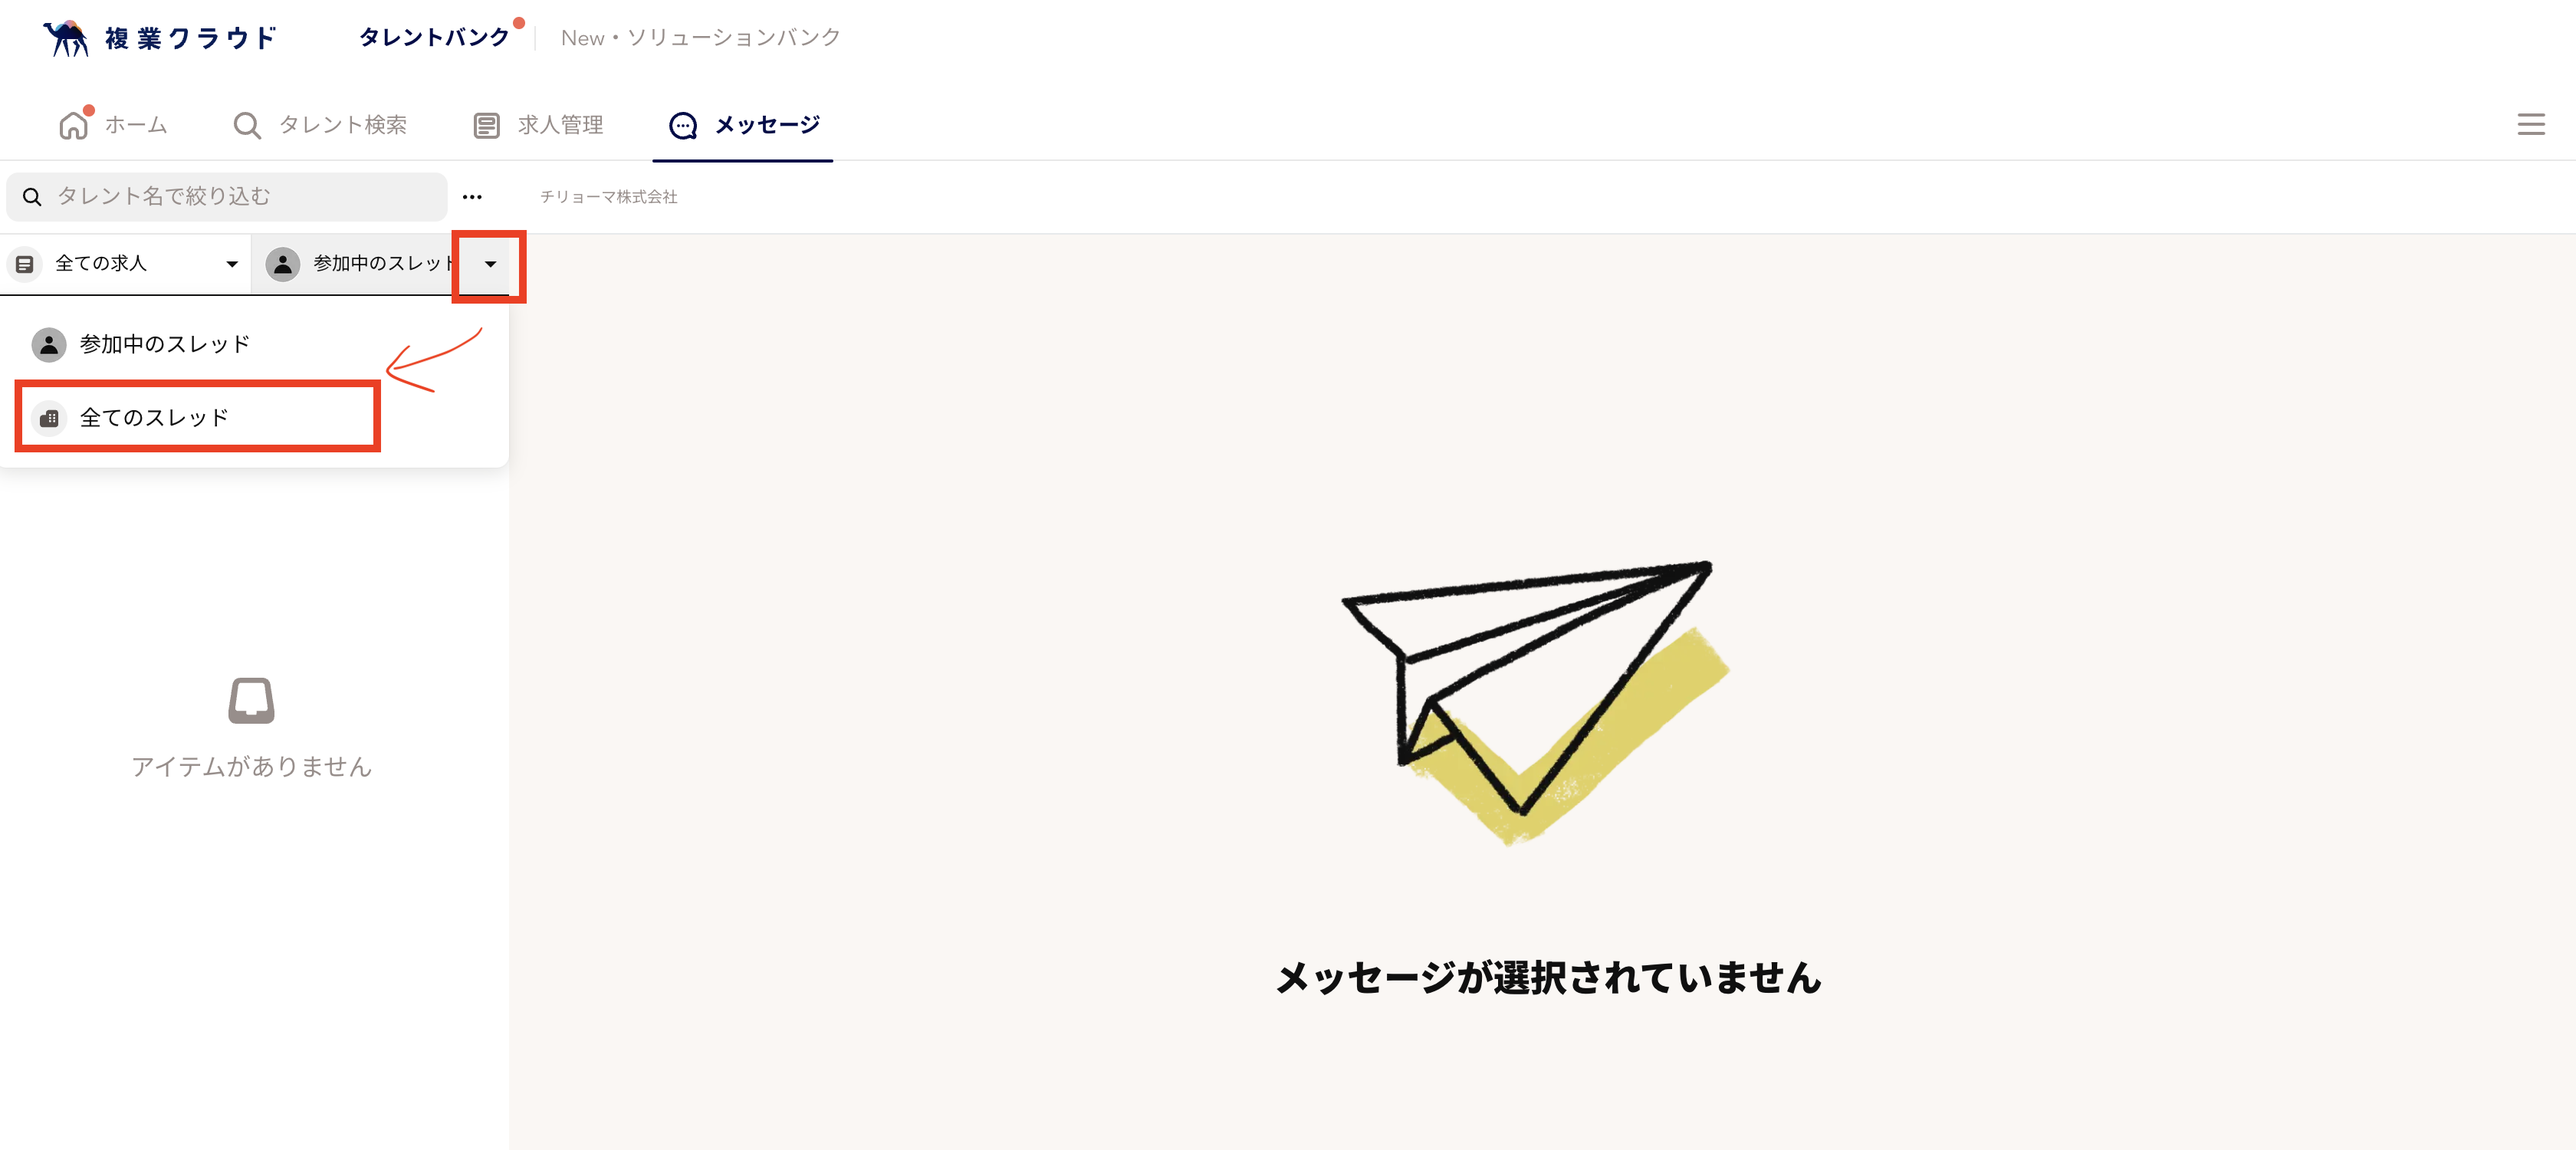Click the メッセージ chat bubble icon
Screen dimensions: 2576x1150
pyautogui.click(x=683, y=125)
